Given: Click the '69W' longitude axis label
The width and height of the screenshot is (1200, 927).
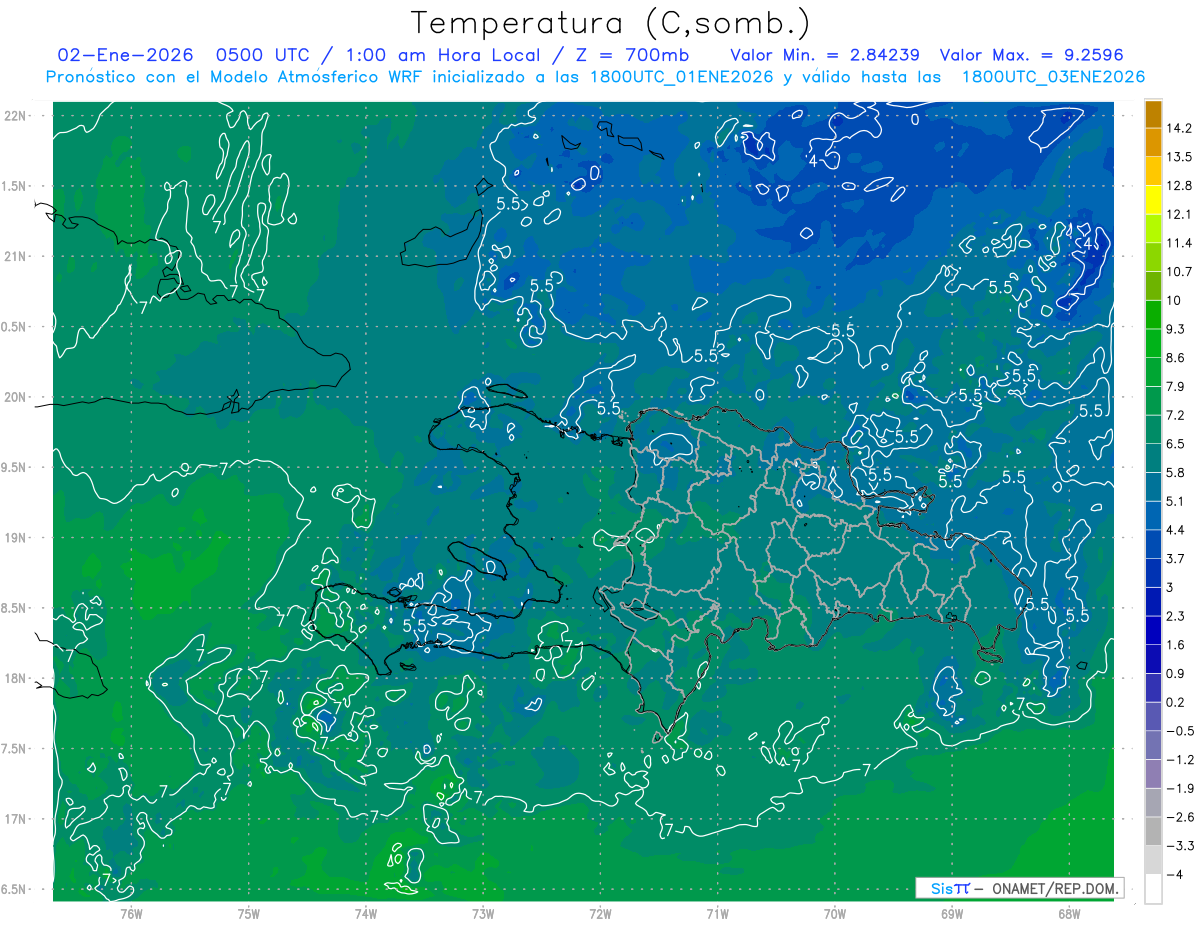Looking at the screenshot, I should [952, 914].
